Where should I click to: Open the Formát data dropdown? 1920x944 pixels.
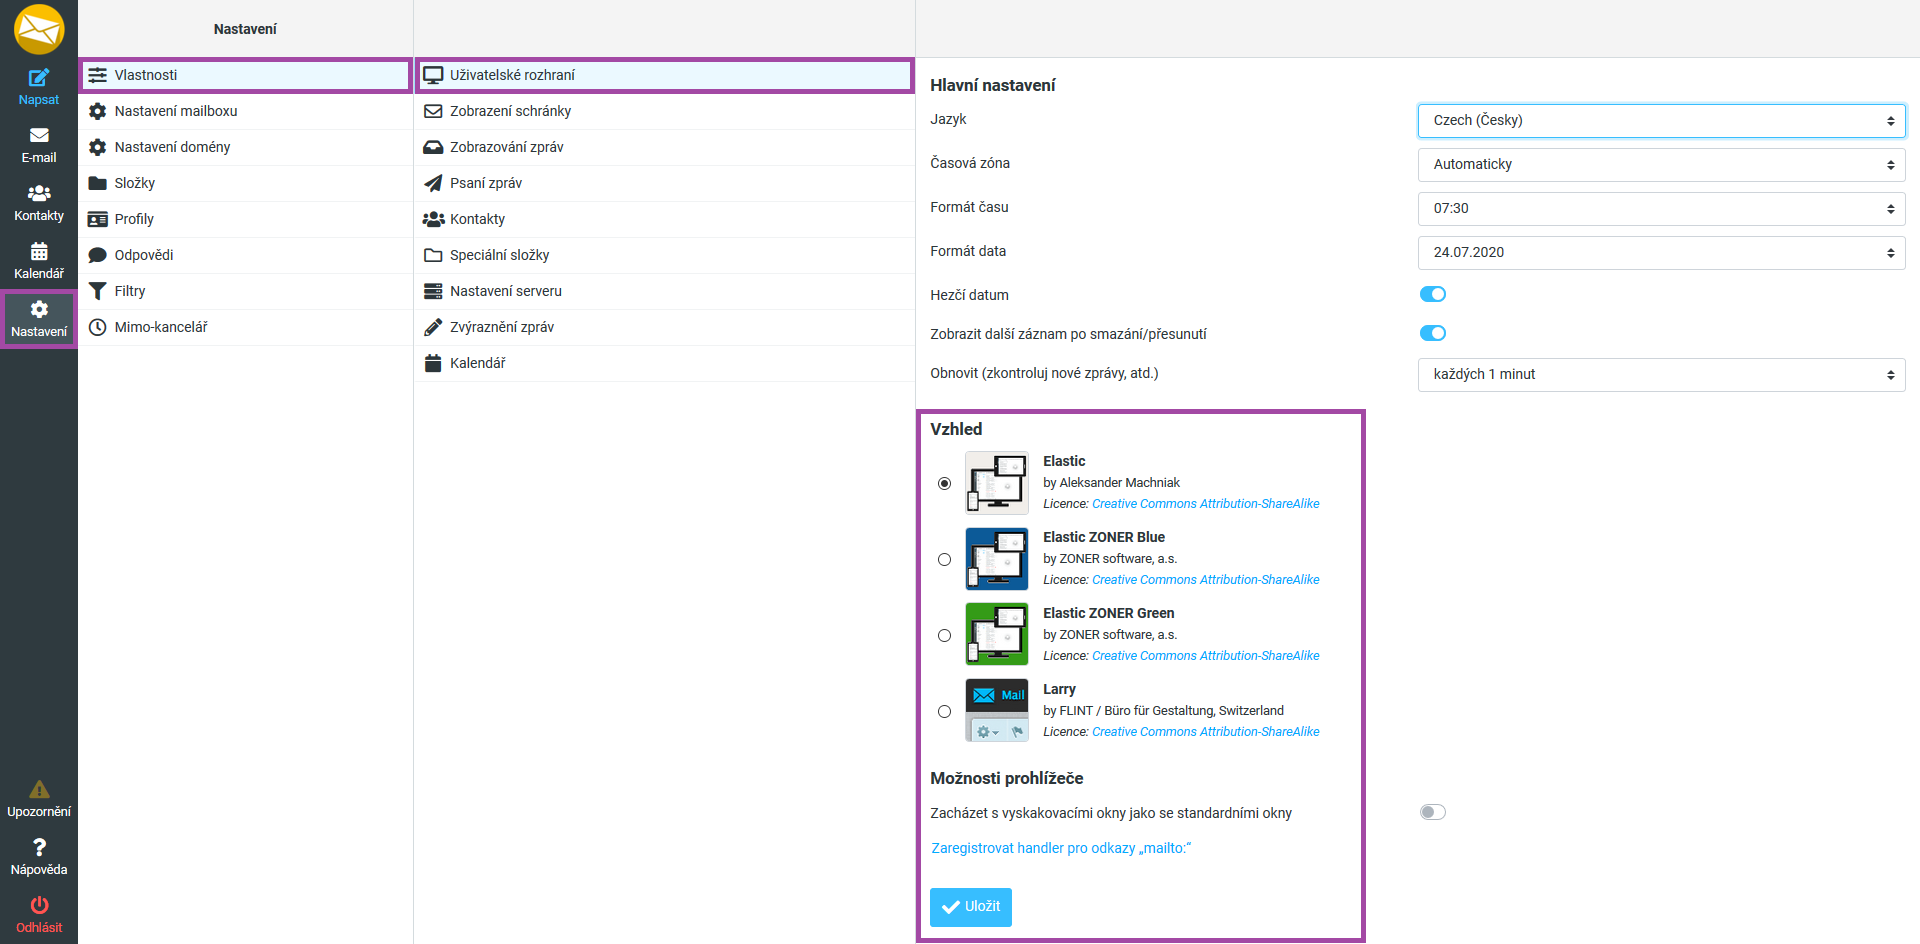pos(1660,252)
